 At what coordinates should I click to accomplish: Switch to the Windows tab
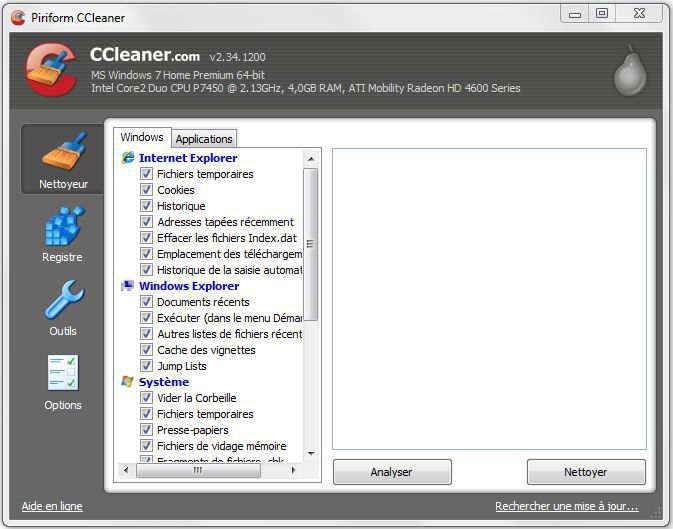(142, 137)
